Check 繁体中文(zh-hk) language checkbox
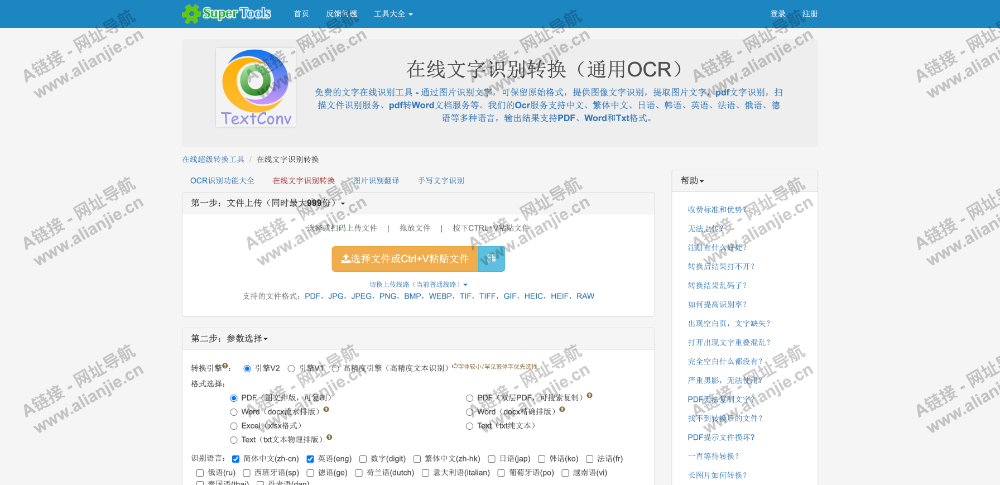 pyautogui.click(x=417, y=459)
